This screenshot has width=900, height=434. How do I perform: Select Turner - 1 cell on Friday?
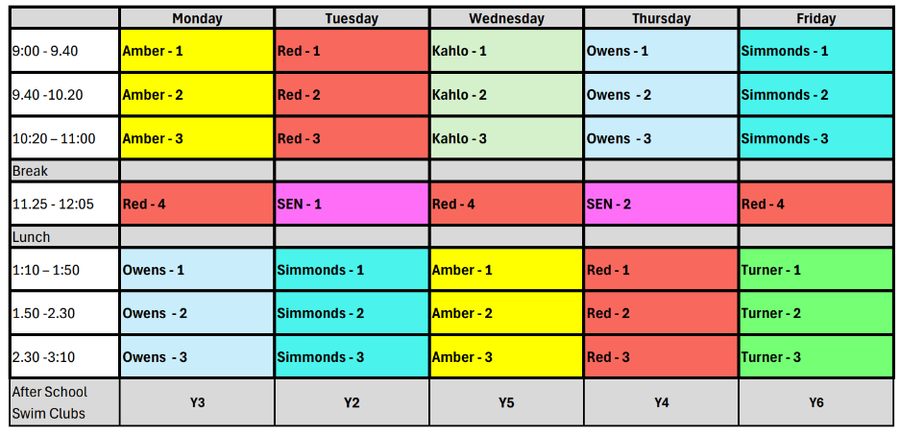point(816,269)
